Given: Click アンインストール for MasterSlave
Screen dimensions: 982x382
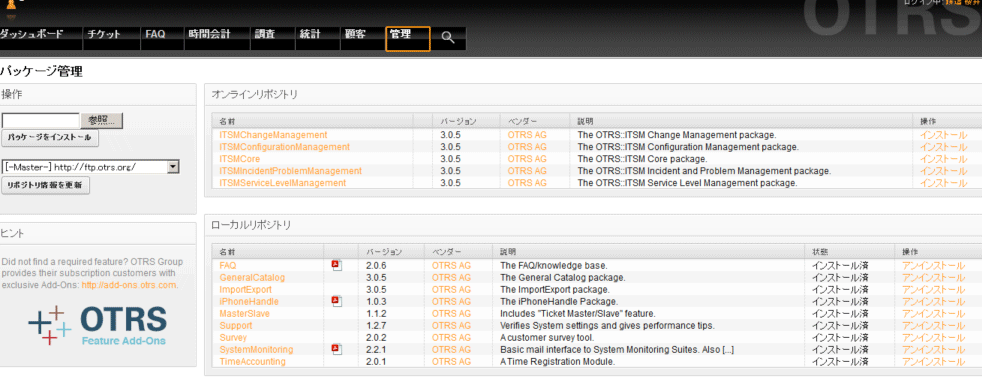Looking at the screenshot, I should (x=933, y=313).
